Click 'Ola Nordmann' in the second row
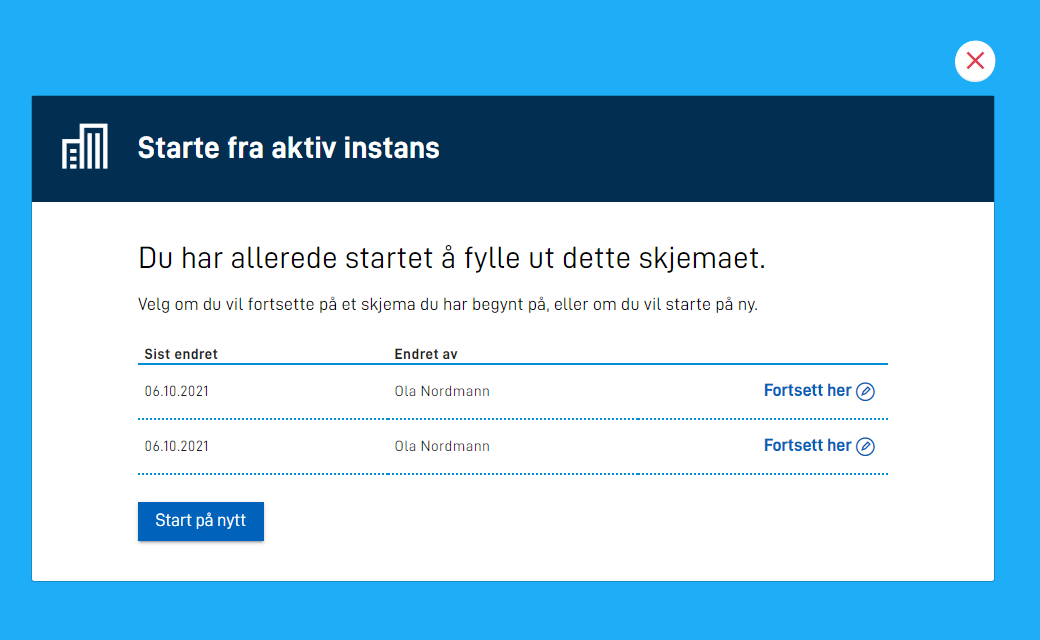 (442, 446)
